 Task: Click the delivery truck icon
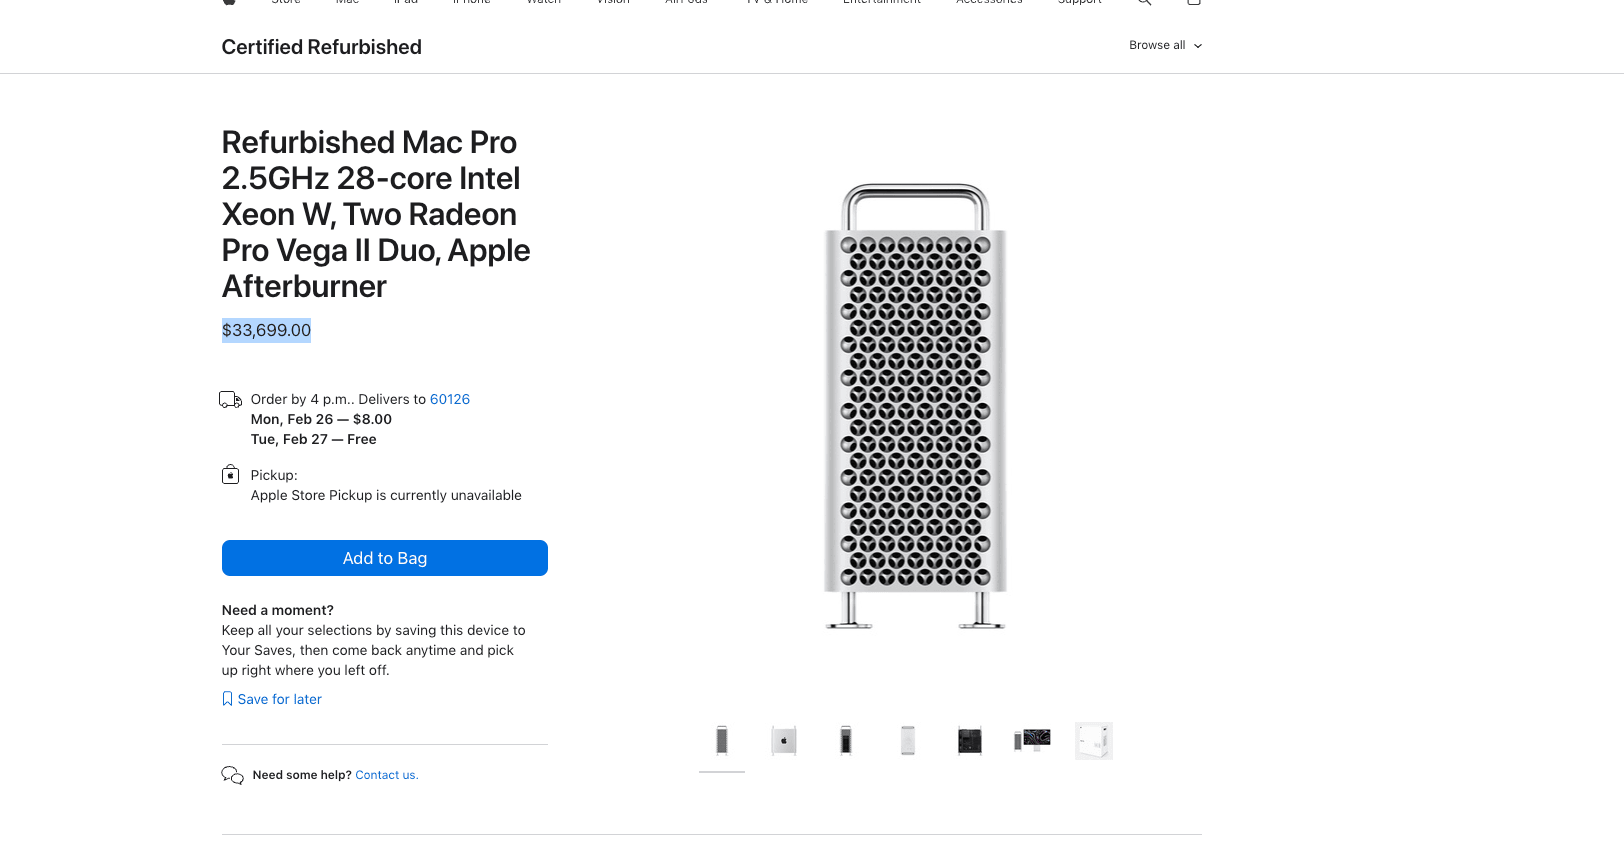[x=230, y=400]
